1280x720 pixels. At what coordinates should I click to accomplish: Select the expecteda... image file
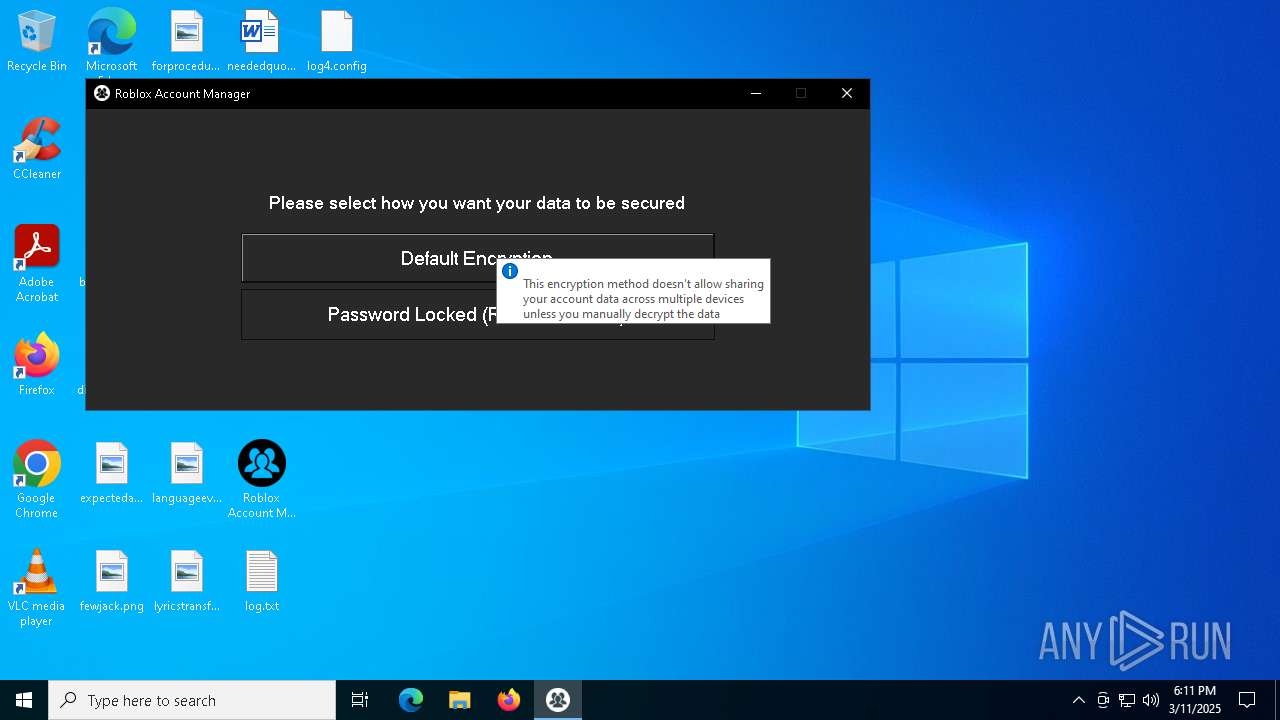pyautogui.click(x=111, y=473)
